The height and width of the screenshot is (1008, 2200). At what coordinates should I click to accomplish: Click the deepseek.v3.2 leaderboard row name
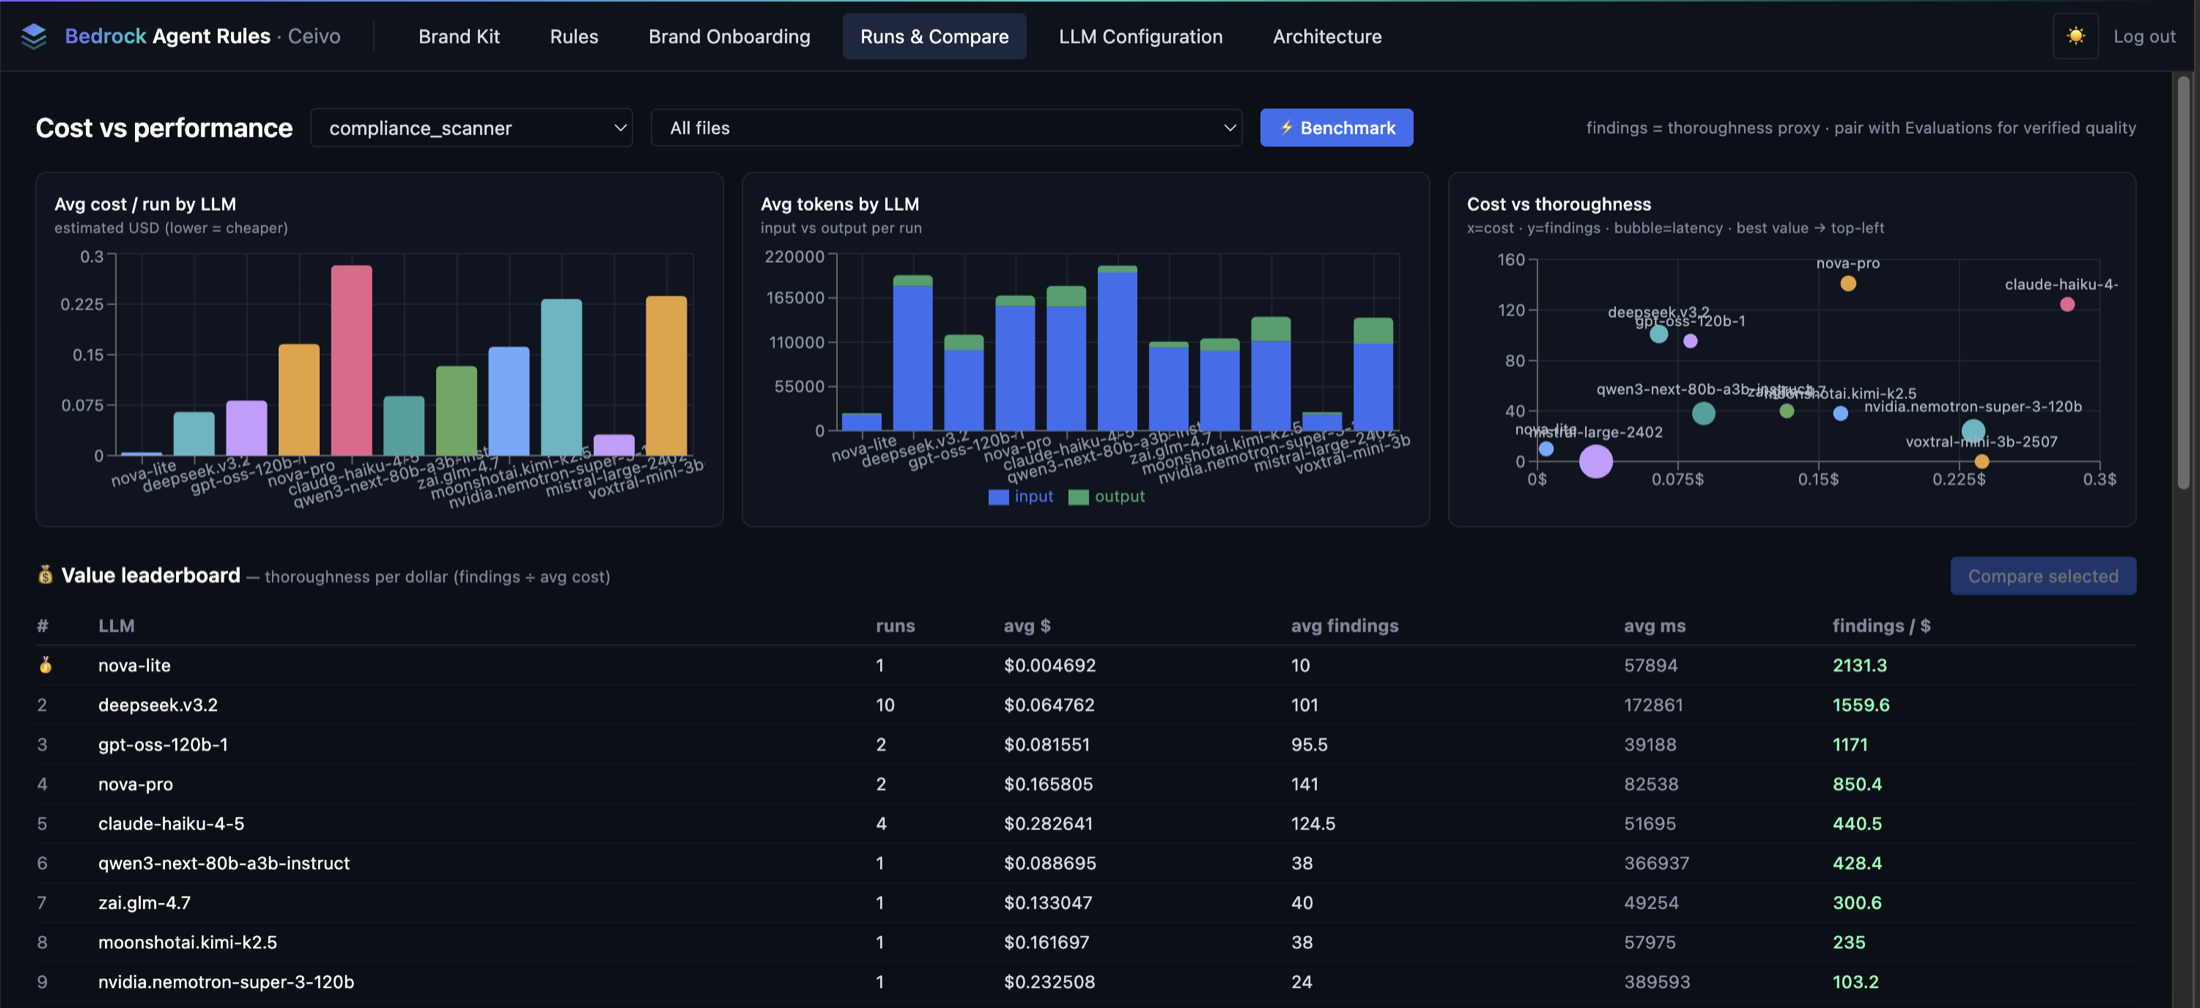click(158, 705)
